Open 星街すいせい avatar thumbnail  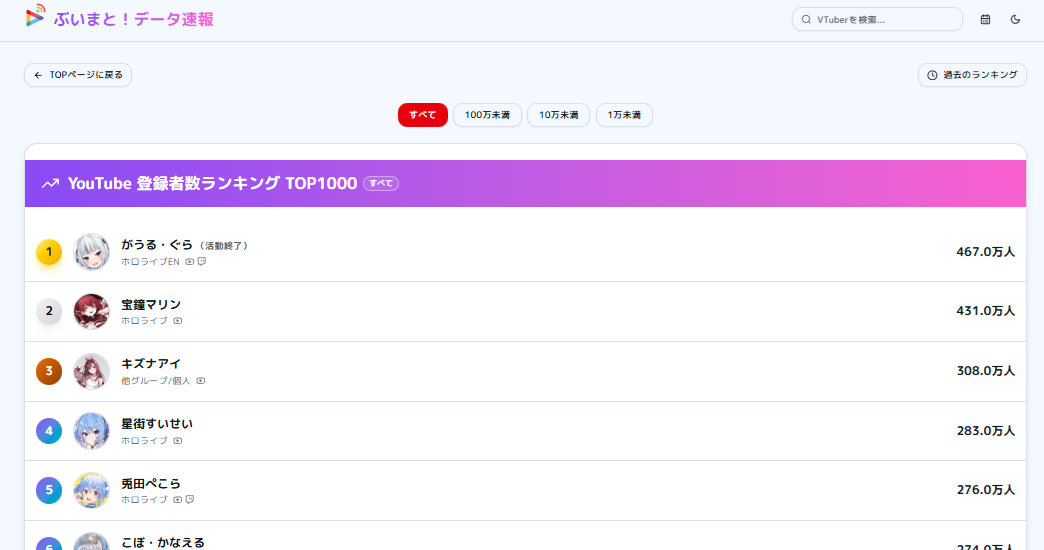click(x=91, y=431)
